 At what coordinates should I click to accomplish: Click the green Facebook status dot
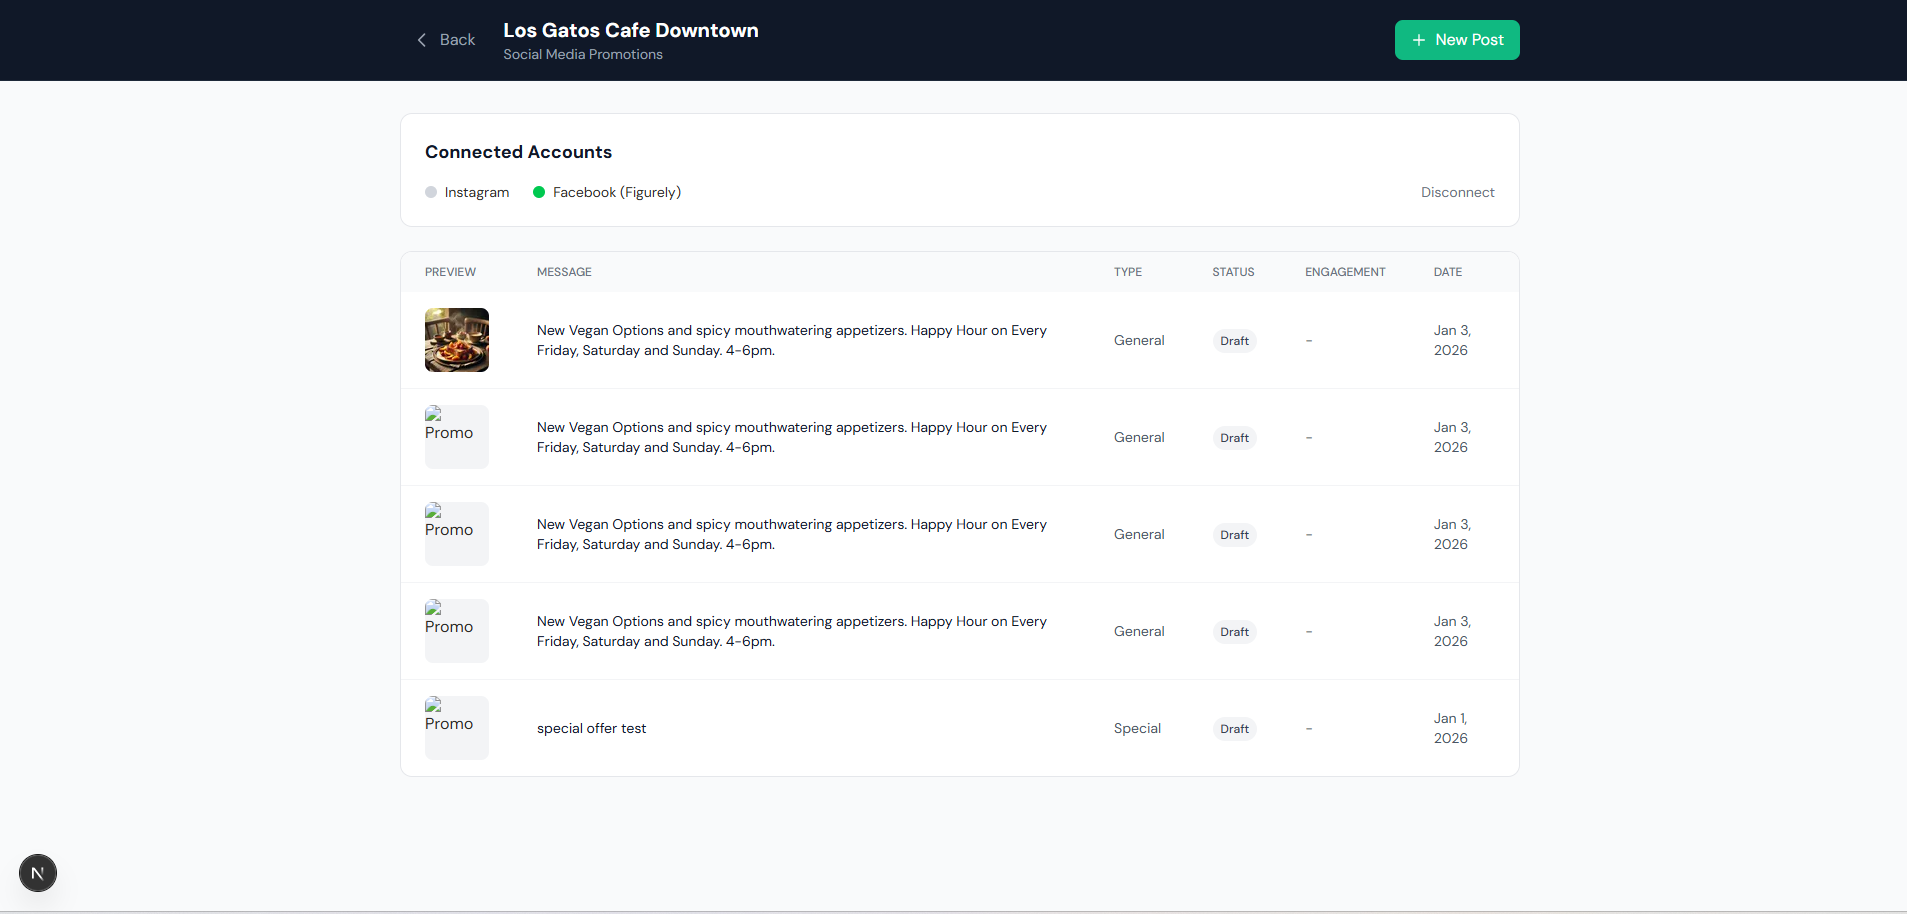coord(539,192)
